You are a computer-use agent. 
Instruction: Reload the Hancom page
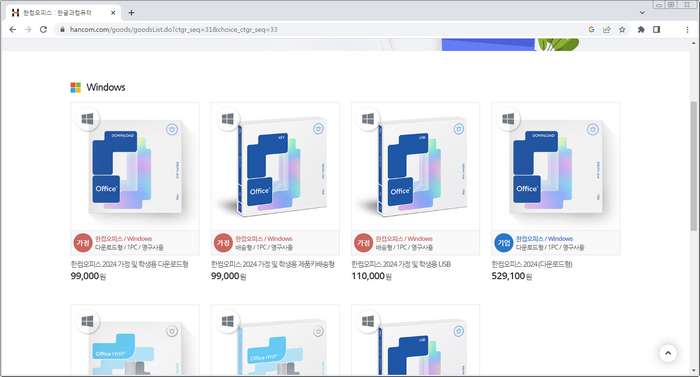point(43,29)
